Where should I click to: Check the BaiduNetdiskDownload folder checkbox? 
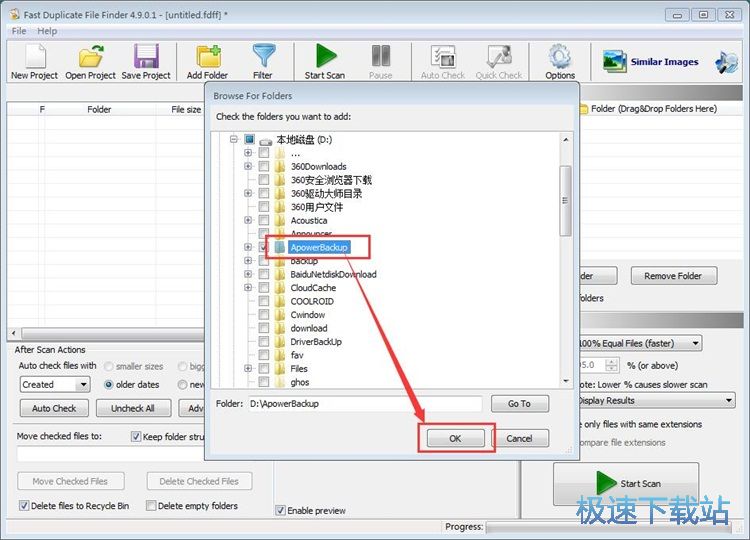(264, 274)
